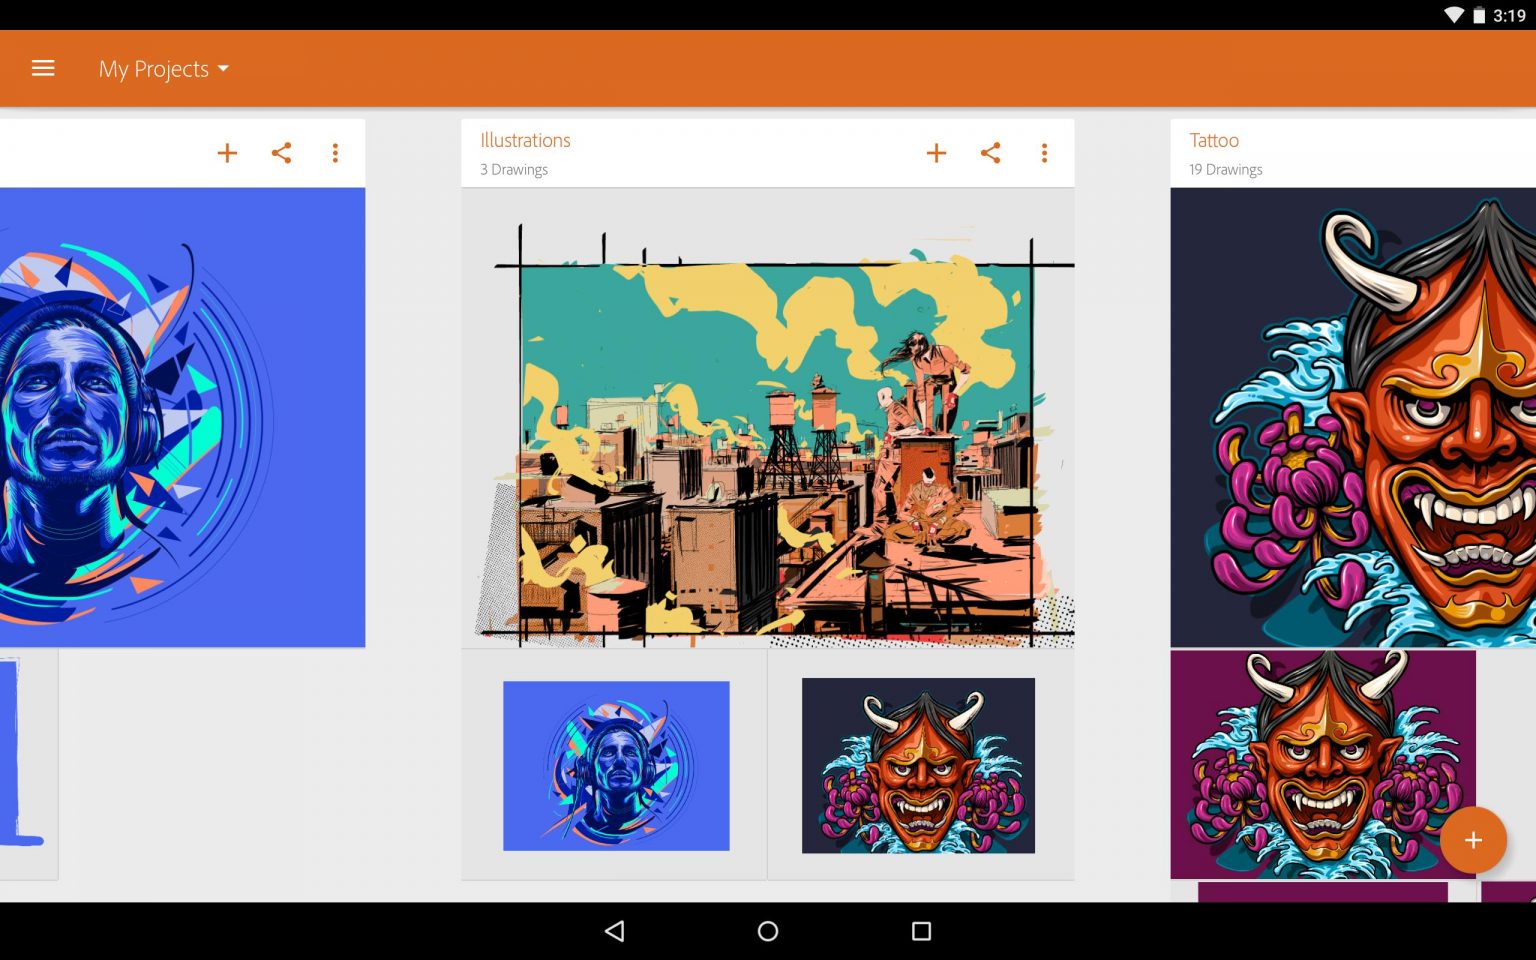Screen dimensions: 1536x960
Task: Open the navigation drawer hamburger menu
Action: (43, 68)
